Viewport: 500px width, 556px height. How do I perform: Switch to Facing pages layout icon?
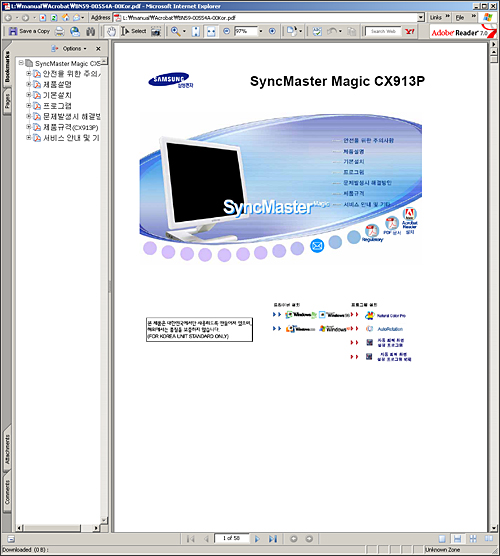tap(489, 539)
